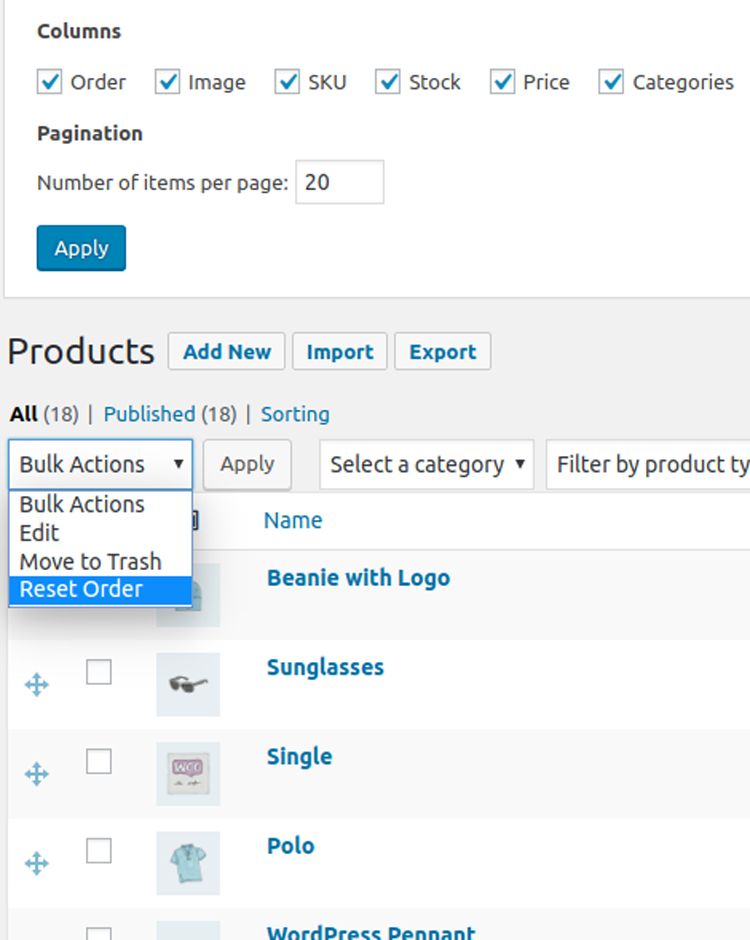This screenshot has width=750, height=940.
Task: Collapse the Bulk Actions dropdown
Action: click(101, 465)
